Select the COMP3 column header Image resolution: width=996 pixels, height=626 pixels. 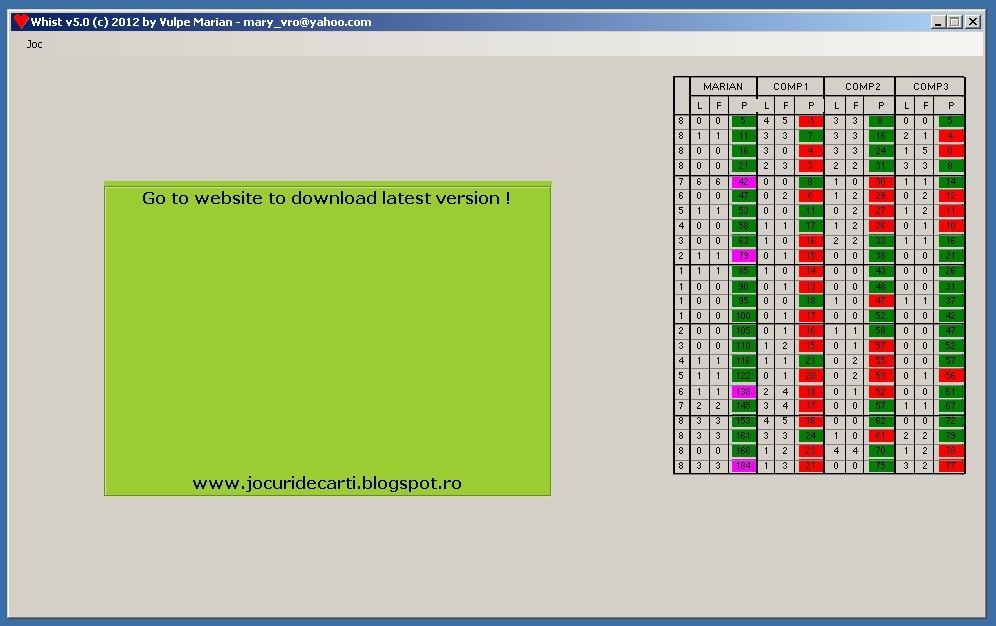click(931, 86)
